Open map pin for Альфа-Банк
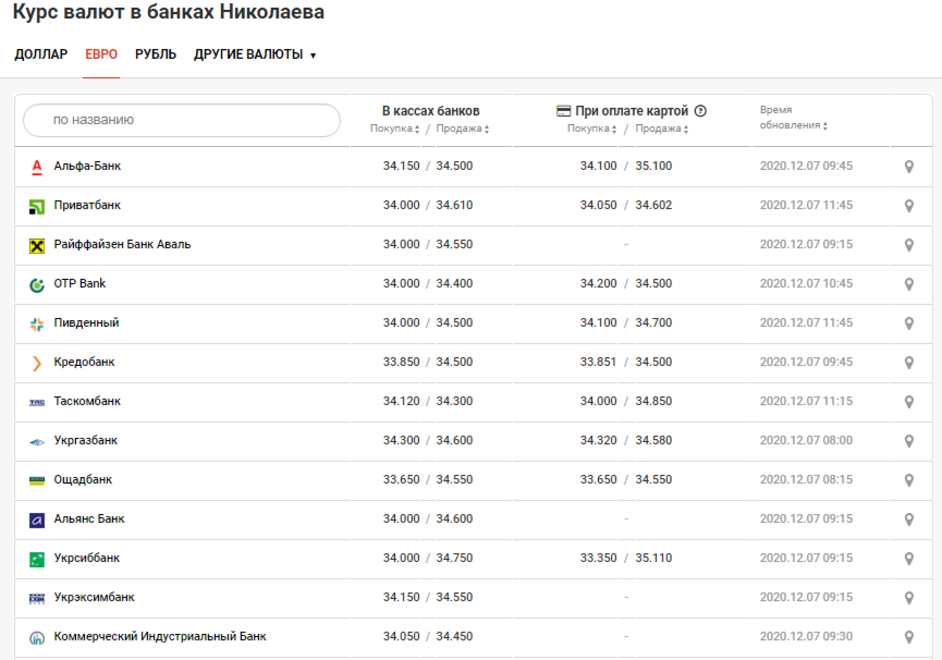 click(x=909, y=166)
